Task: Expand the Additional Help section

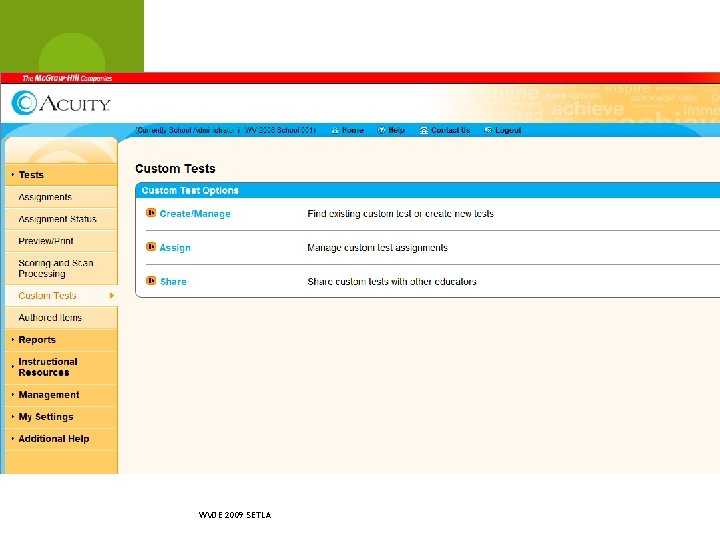Action: [62, 439]
